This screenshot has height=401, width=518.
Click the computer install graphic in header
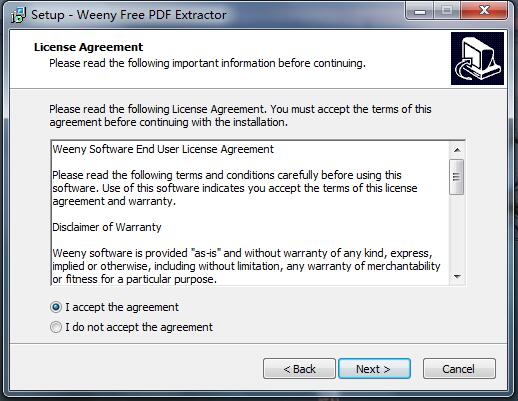point(477,58)
